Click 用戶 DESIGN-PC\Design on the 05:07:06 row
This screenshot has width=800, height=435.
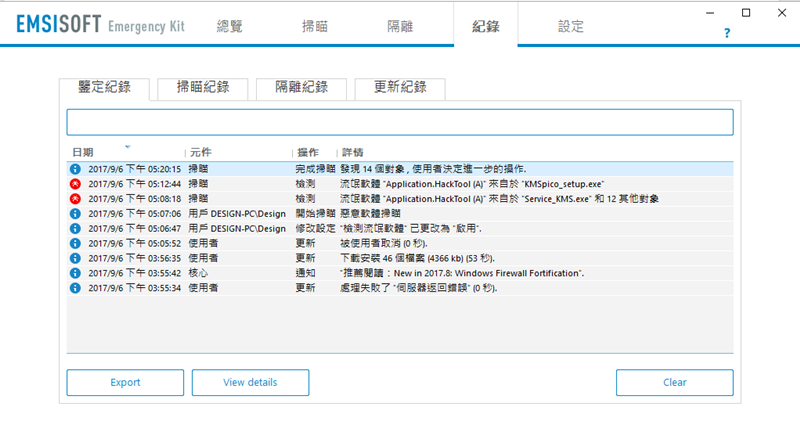pos(237,214)
